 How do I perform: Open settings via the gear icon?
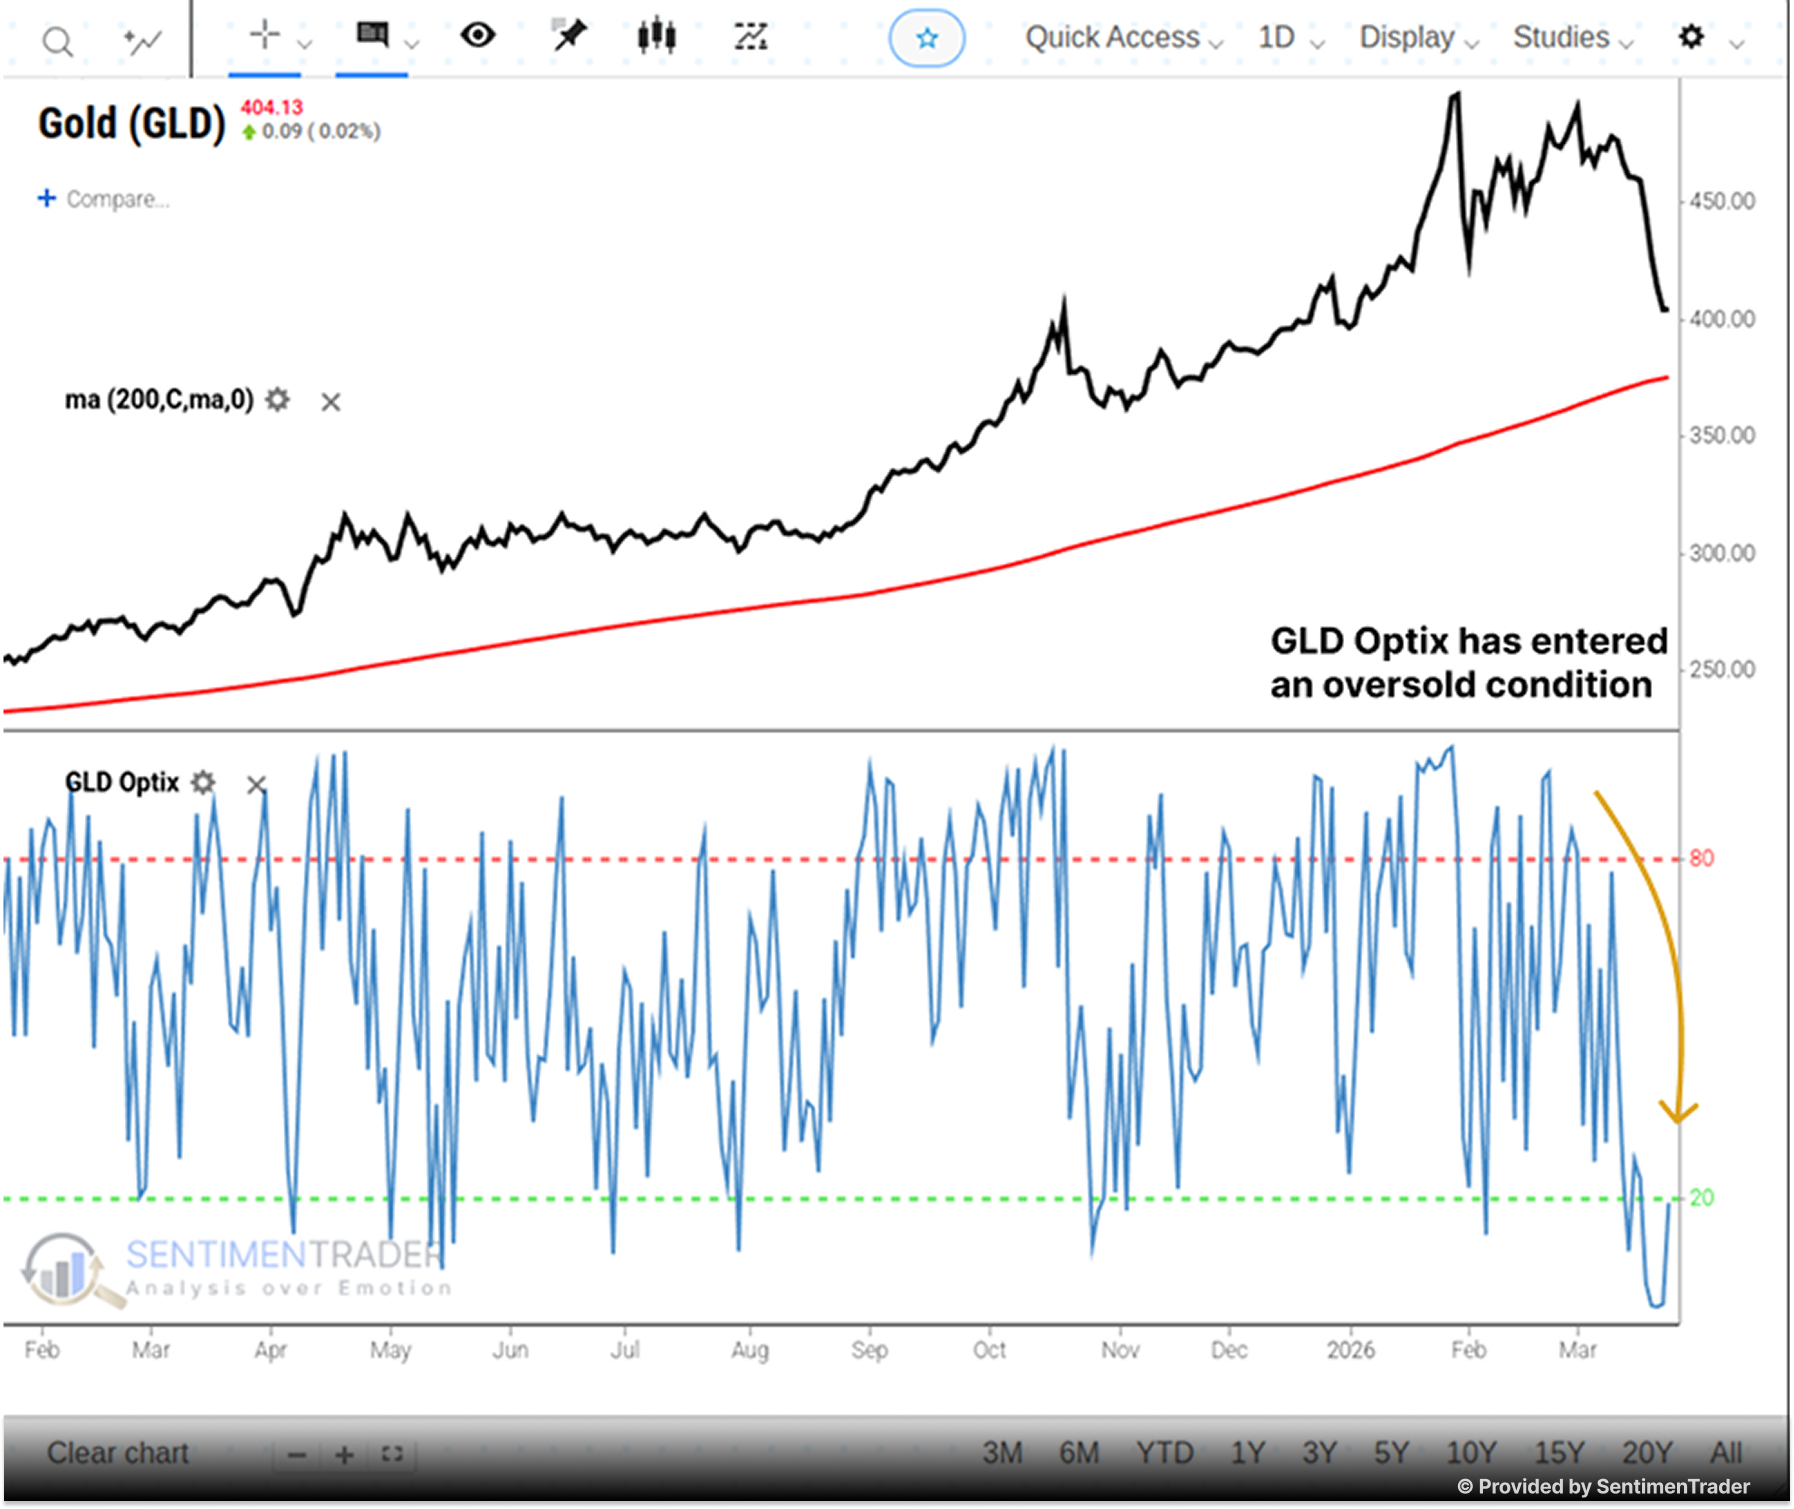point(1690,38)
